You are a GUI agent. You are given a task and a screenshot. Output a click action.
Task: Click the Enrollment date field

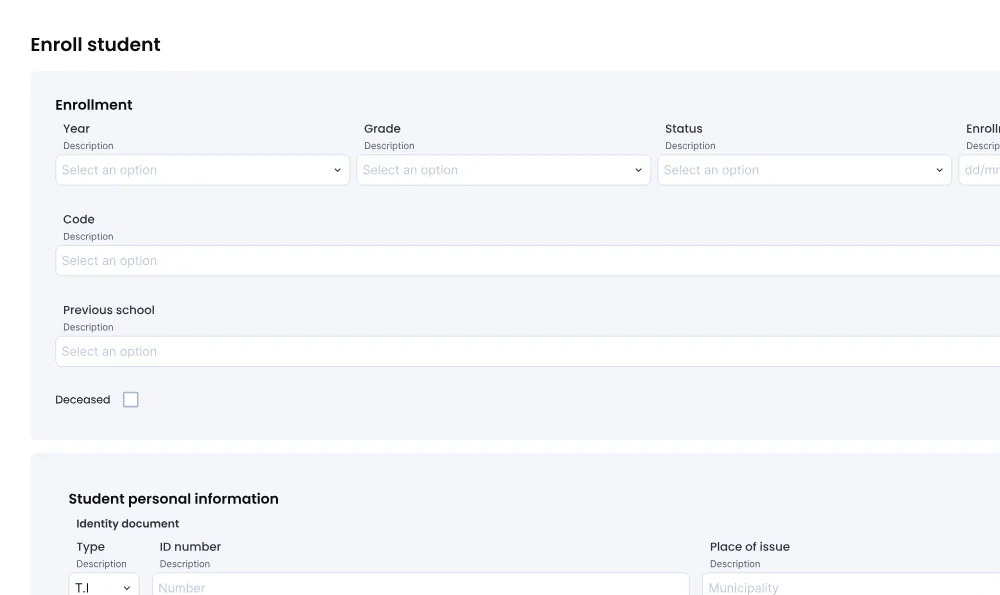click(980, 170)
